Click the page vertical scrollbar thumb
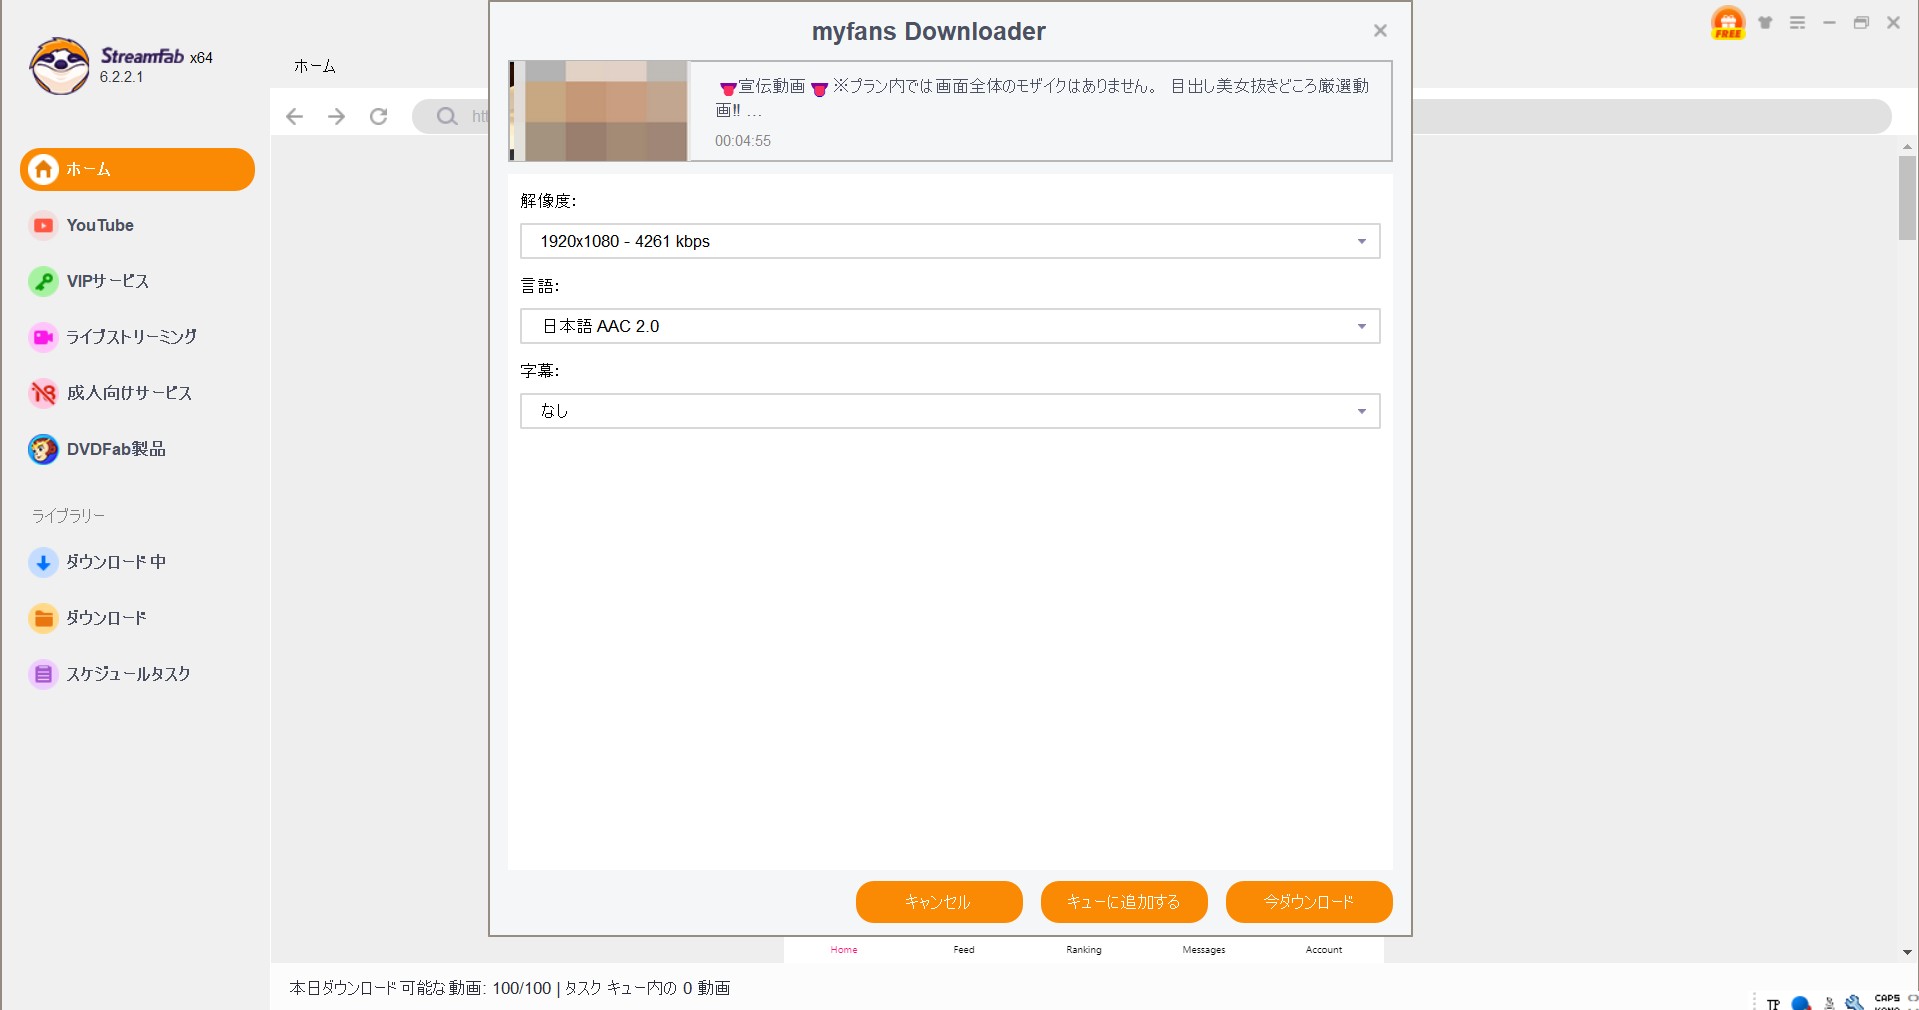 click(x=1907, y=198)
